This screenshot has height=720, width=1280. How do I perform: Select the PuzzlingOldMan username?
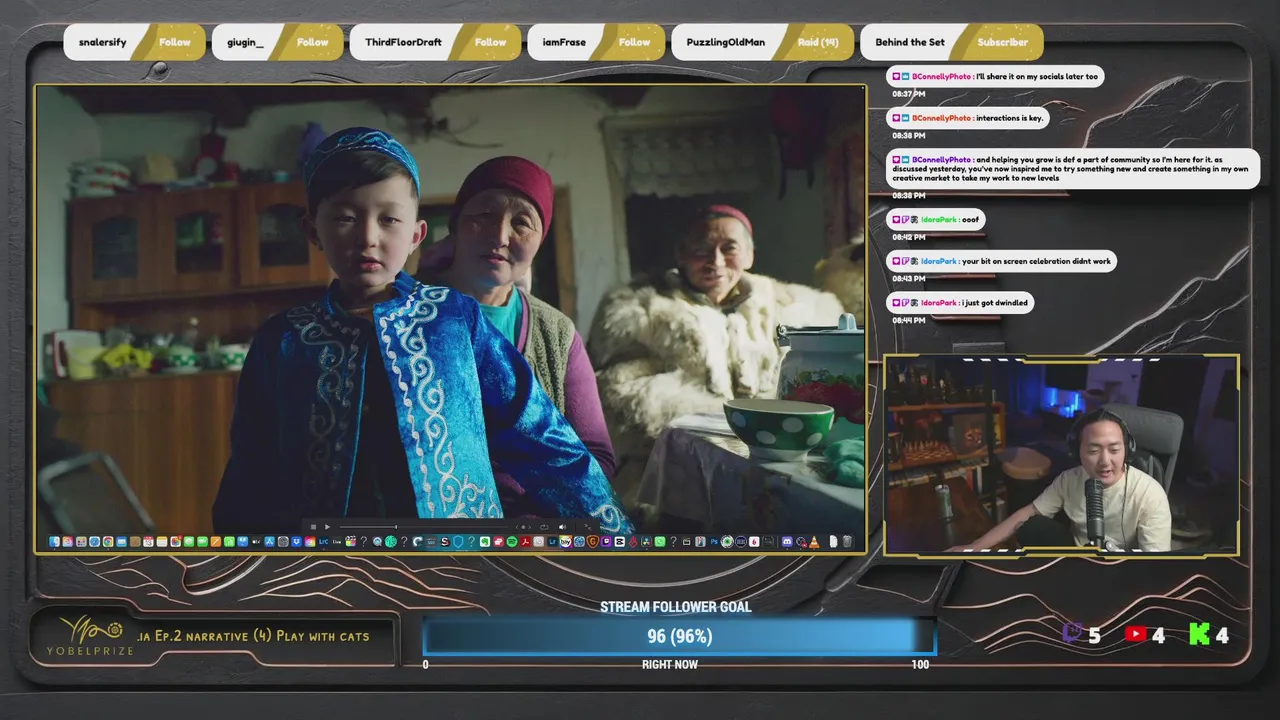point(726,42)
